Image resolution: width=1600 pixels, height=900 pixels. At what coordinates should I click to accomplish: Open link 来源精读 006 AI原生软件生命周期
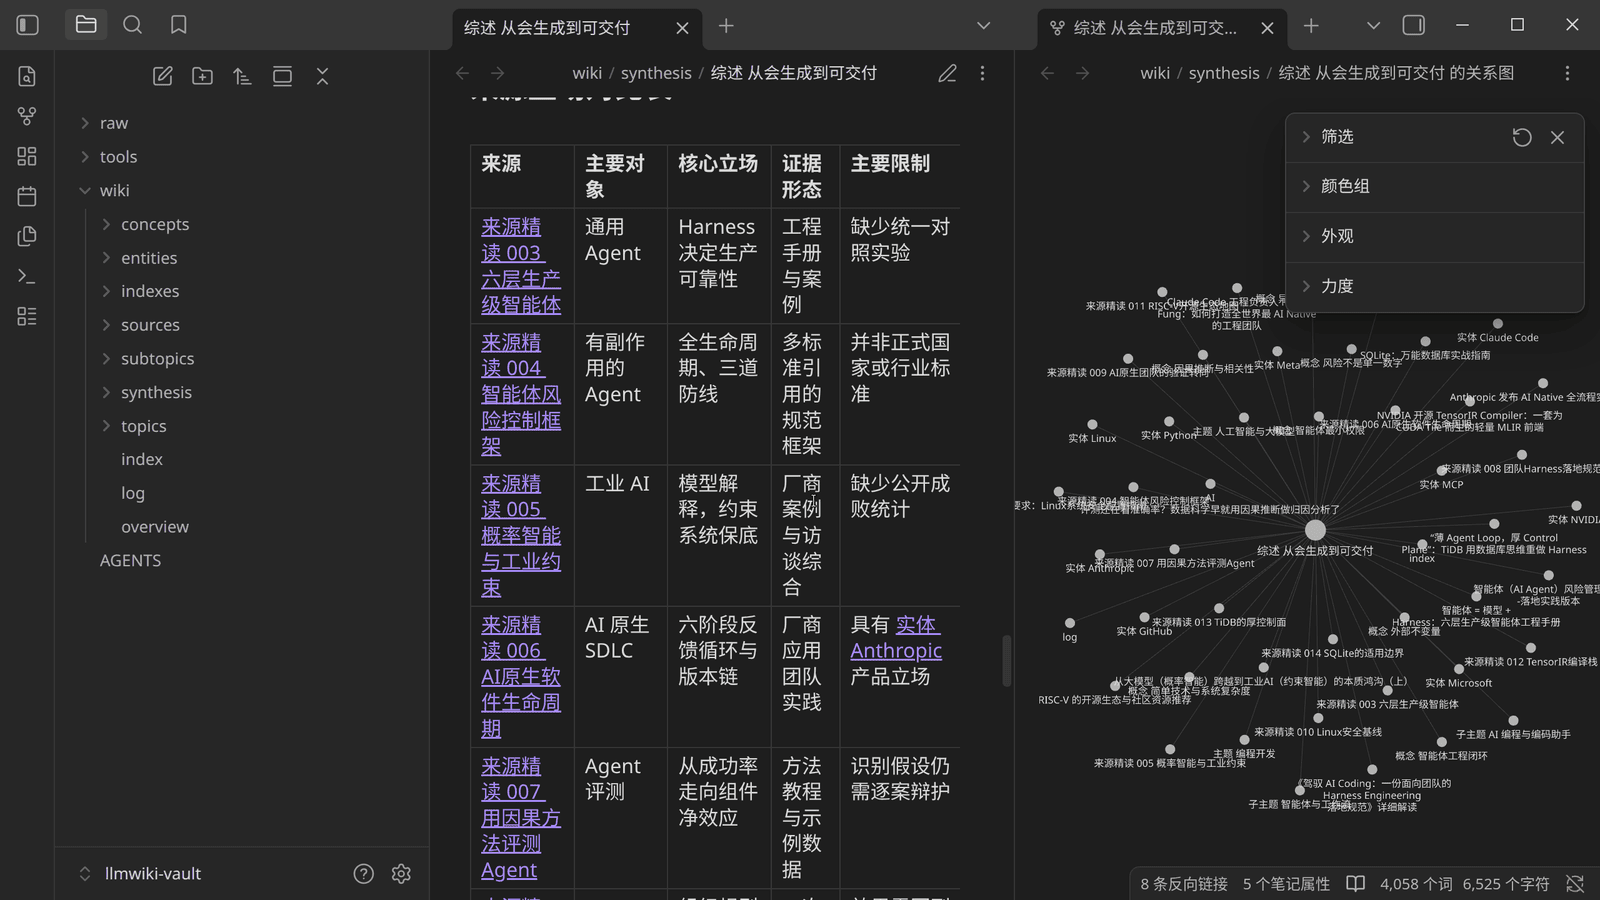click(521, 677)
